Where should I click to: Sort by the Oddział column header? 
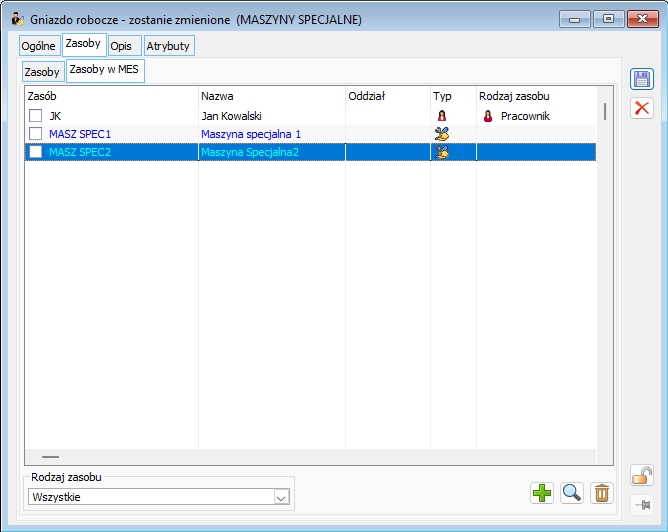tap(388, 96)
